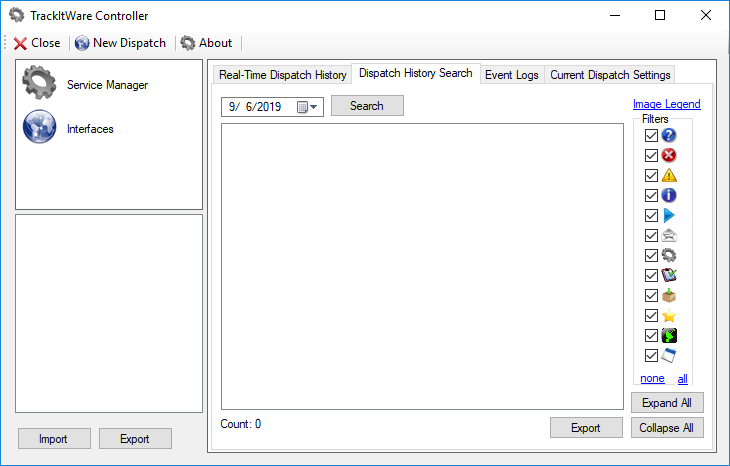Image resolution: width=730 pixels, height=466 pixels.
Task: Click the blue question mark filter icon
Action: coord(669,135)
